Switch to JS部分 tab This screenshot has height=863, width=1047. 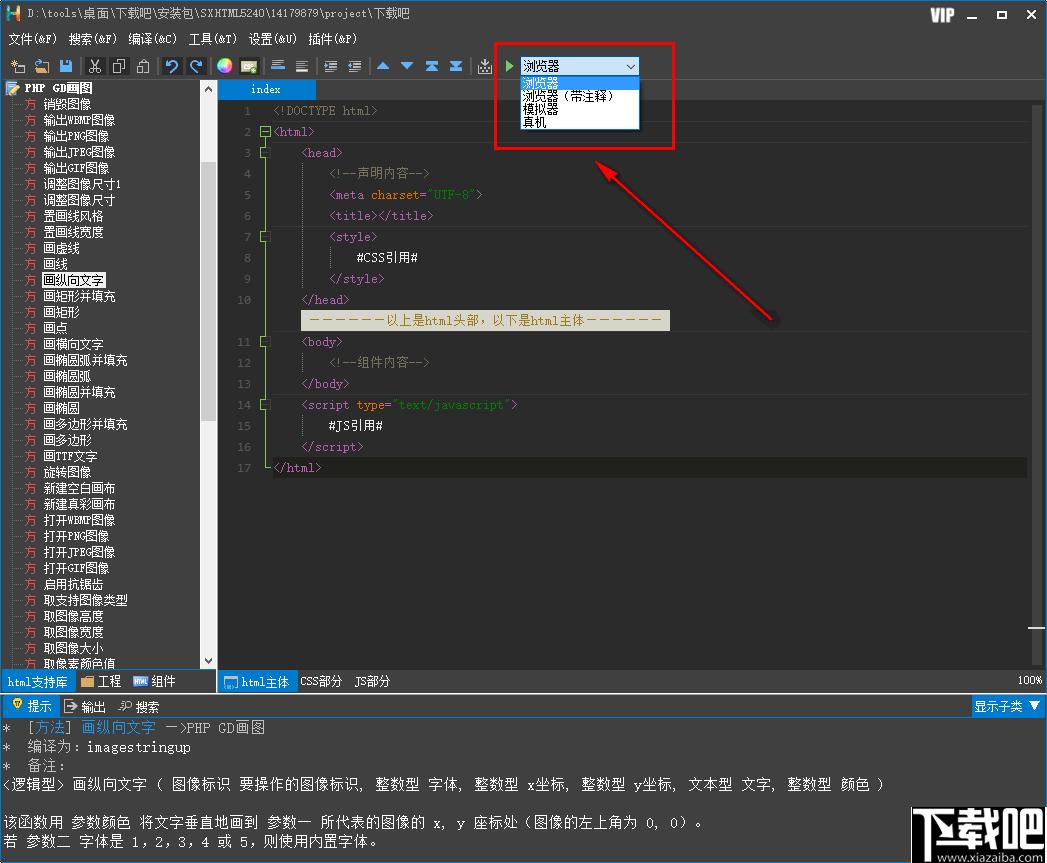tap(372, 681)
